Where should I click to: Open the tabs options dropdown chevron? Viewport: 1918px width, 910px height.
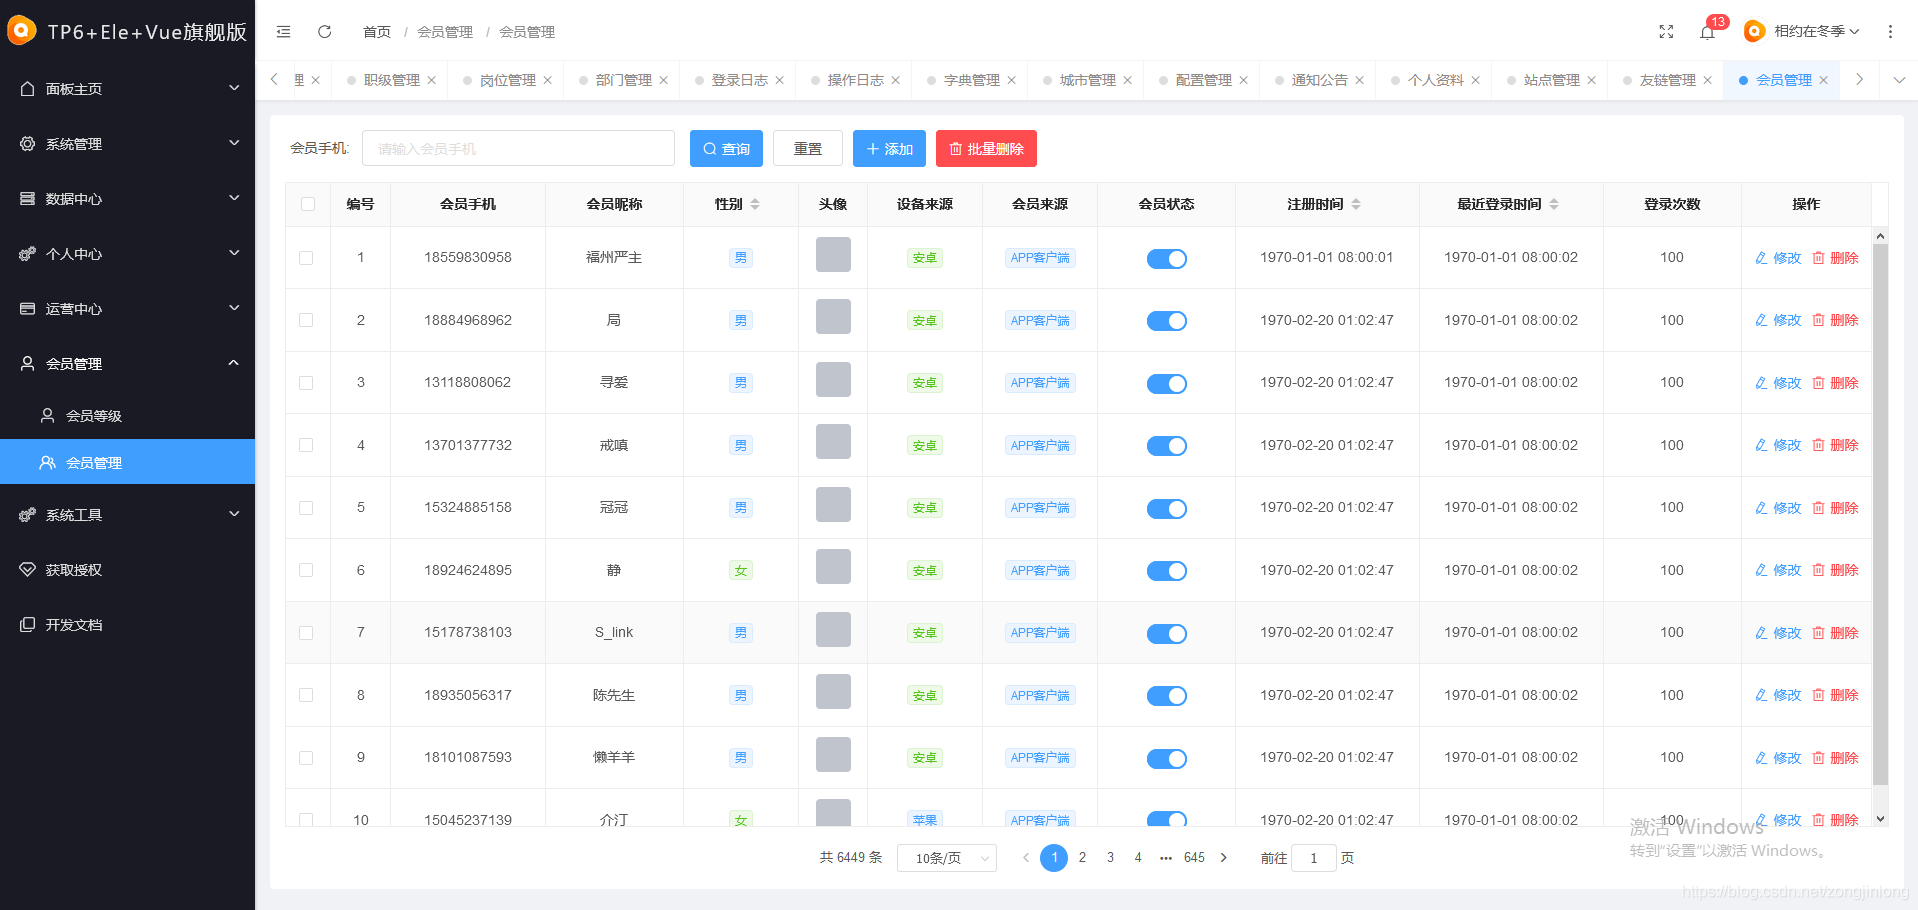1899,80
